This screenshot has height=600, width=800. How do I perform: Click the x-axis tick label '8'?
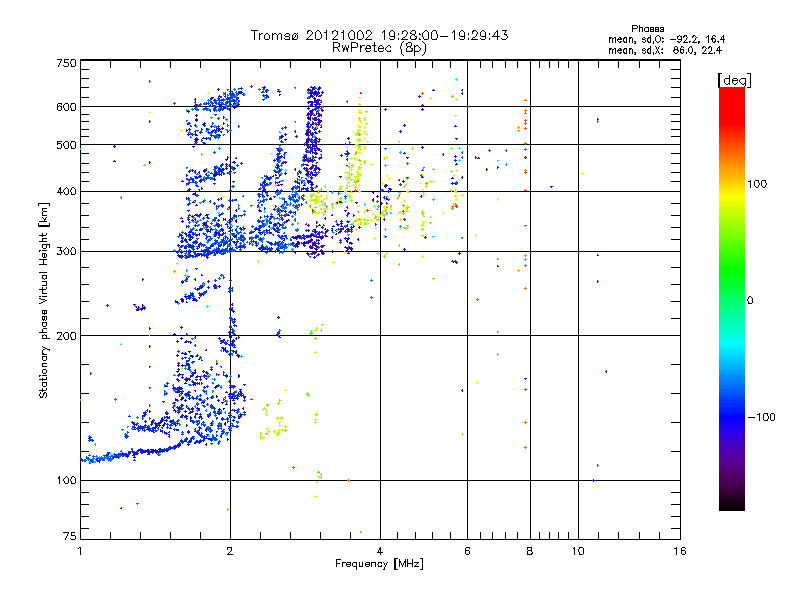[530, 551]
